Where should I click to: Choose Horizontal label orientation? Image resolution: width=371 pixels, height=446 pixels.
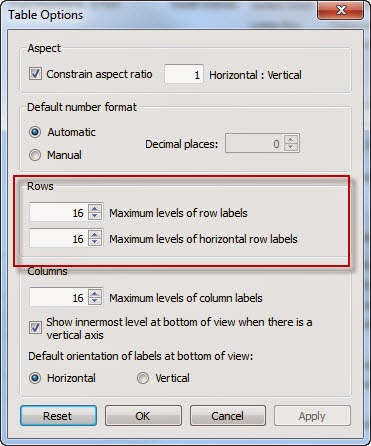(35, 378)
